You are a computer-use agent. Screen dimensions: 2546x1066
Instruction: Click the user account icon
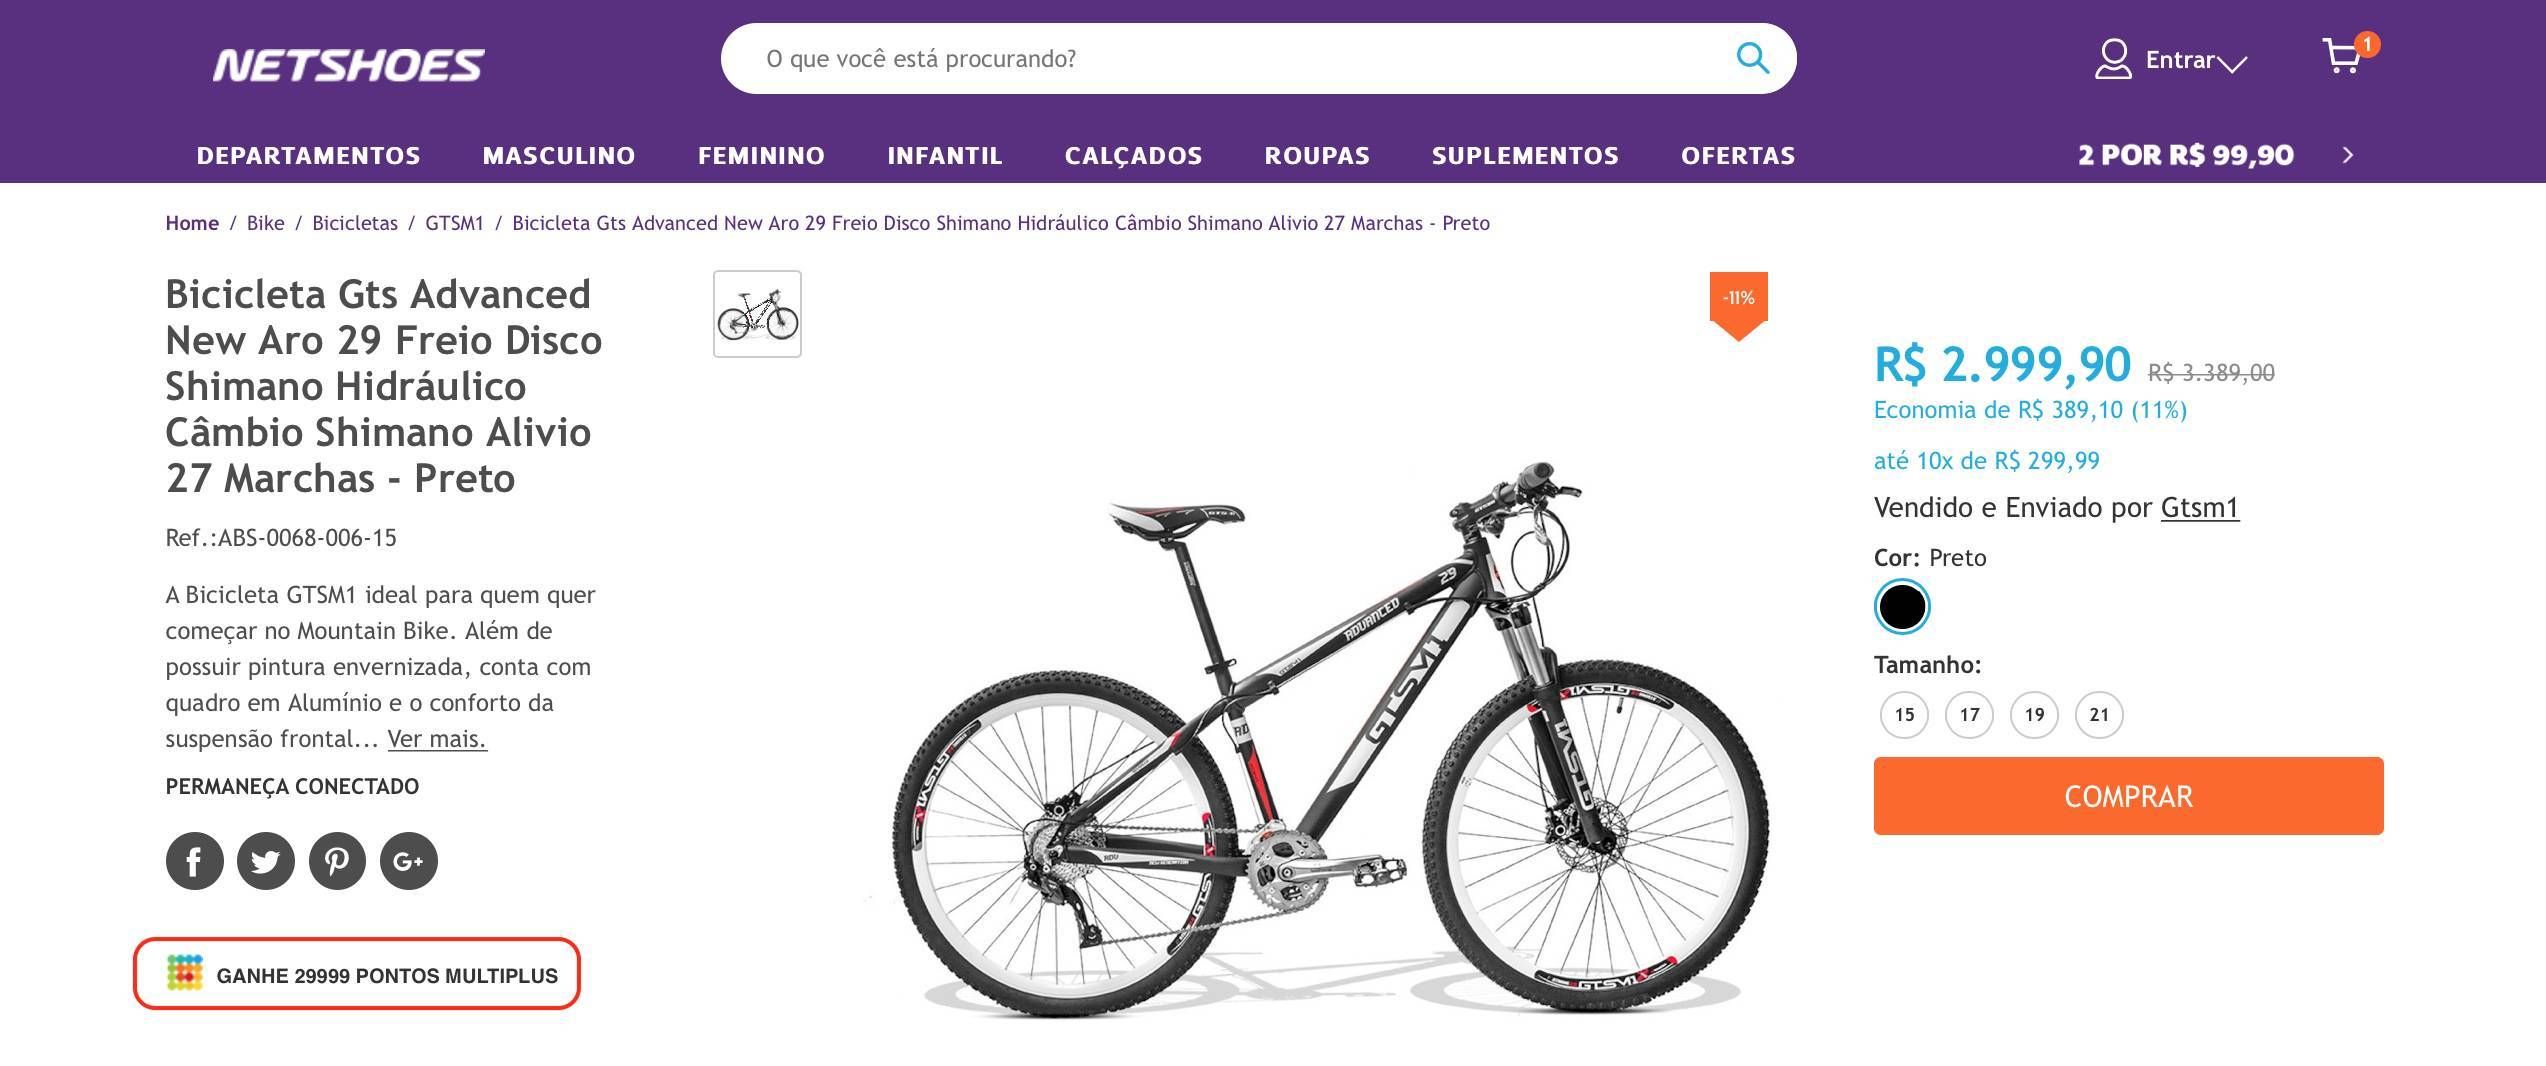(x=2112, y=59)
